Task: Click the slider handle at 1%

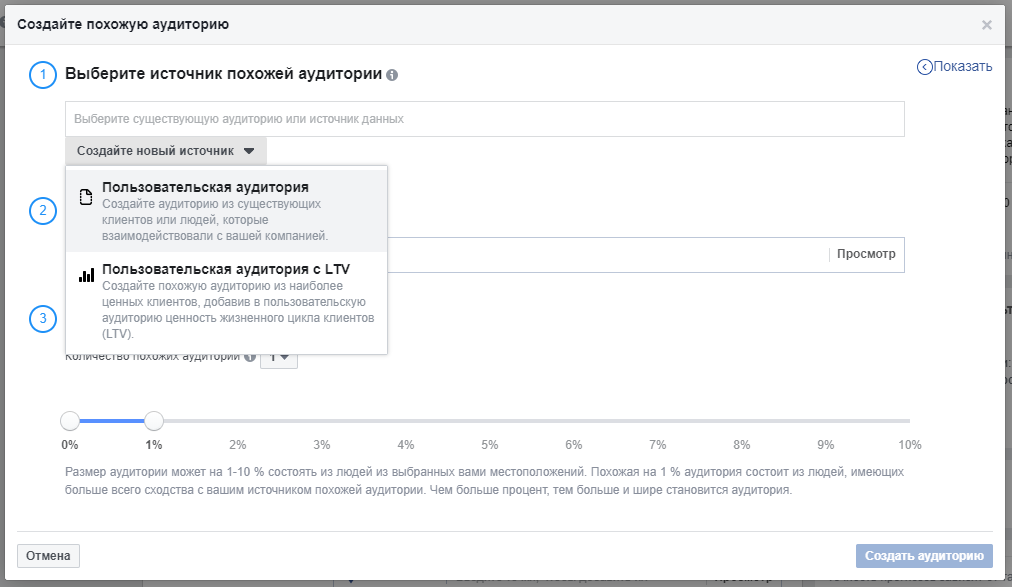Action: coord(154,421)
